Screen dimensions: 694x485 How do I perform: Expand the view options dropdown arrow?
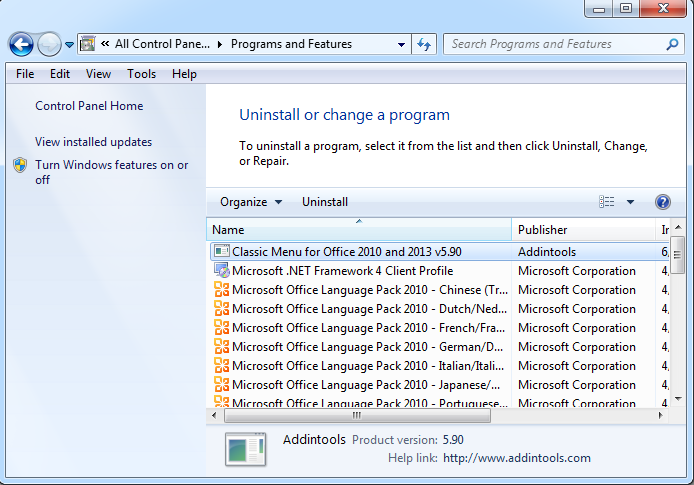[630, 202]
